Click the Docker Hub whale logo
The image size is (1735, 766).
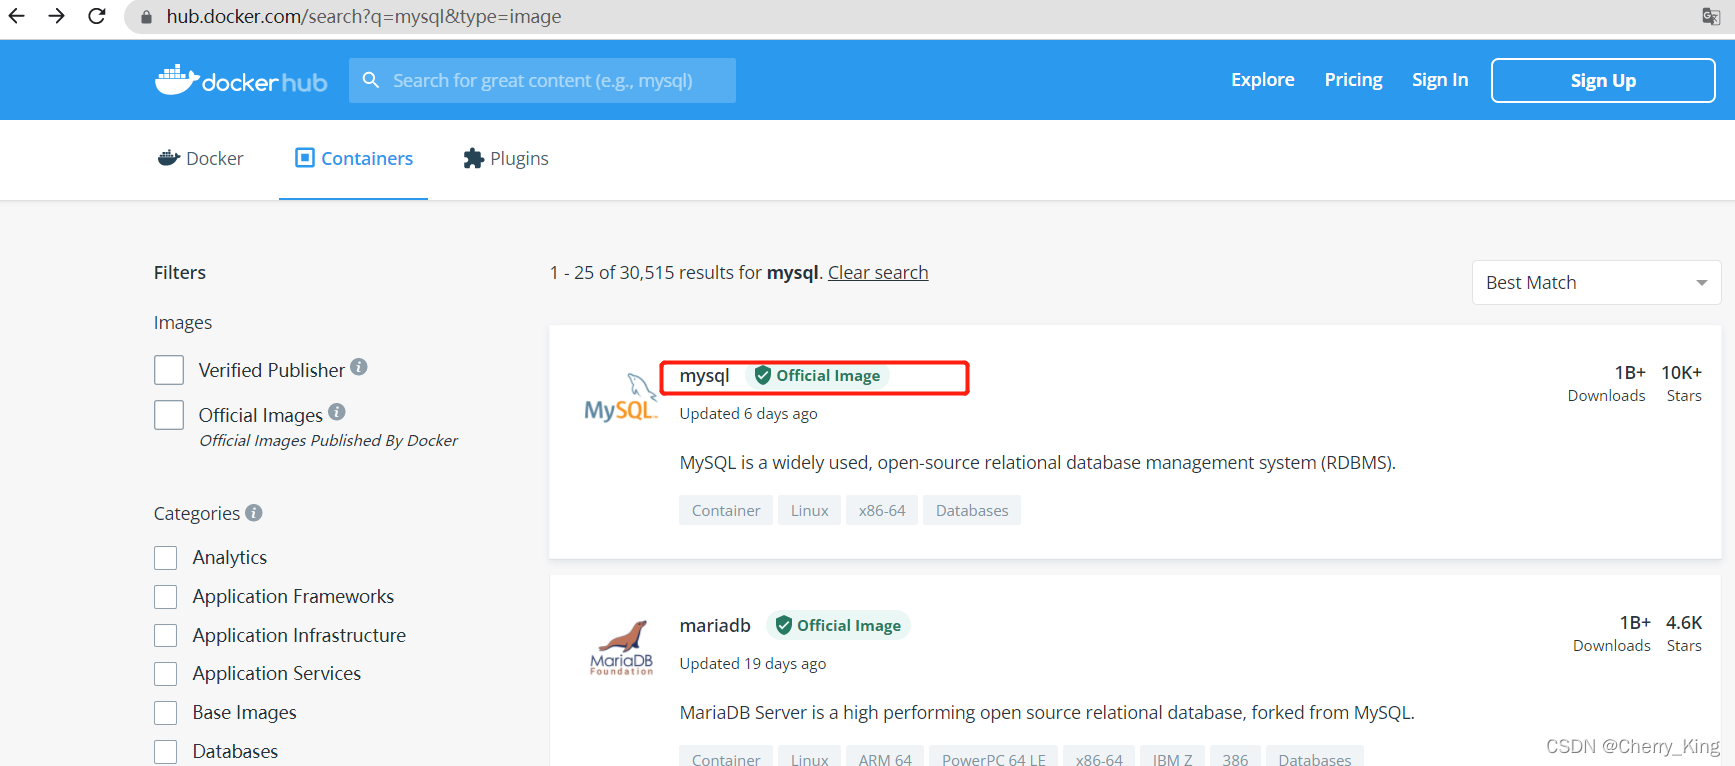point(241,80)
